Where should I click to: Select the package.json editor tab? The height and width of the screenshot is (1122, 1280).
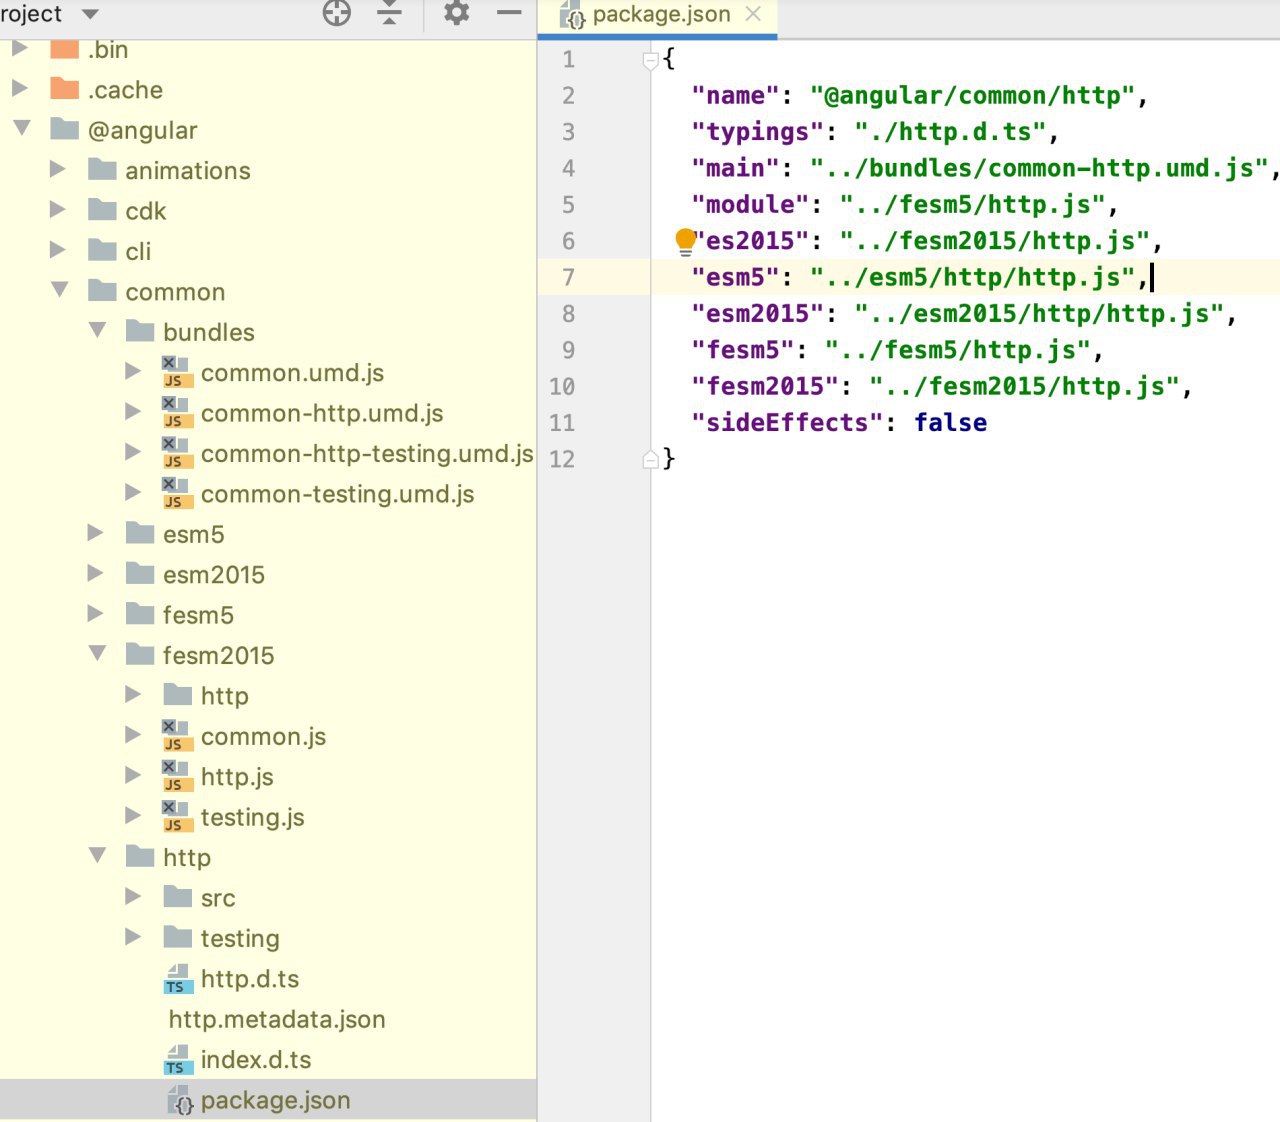(660, 15)
